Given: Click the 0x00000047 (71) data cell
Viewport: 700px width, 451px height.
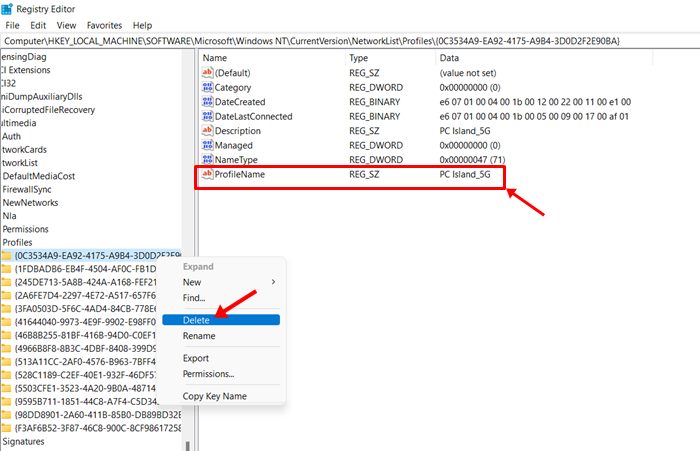Looking at the screenshot, I should (x=472, y=159).
